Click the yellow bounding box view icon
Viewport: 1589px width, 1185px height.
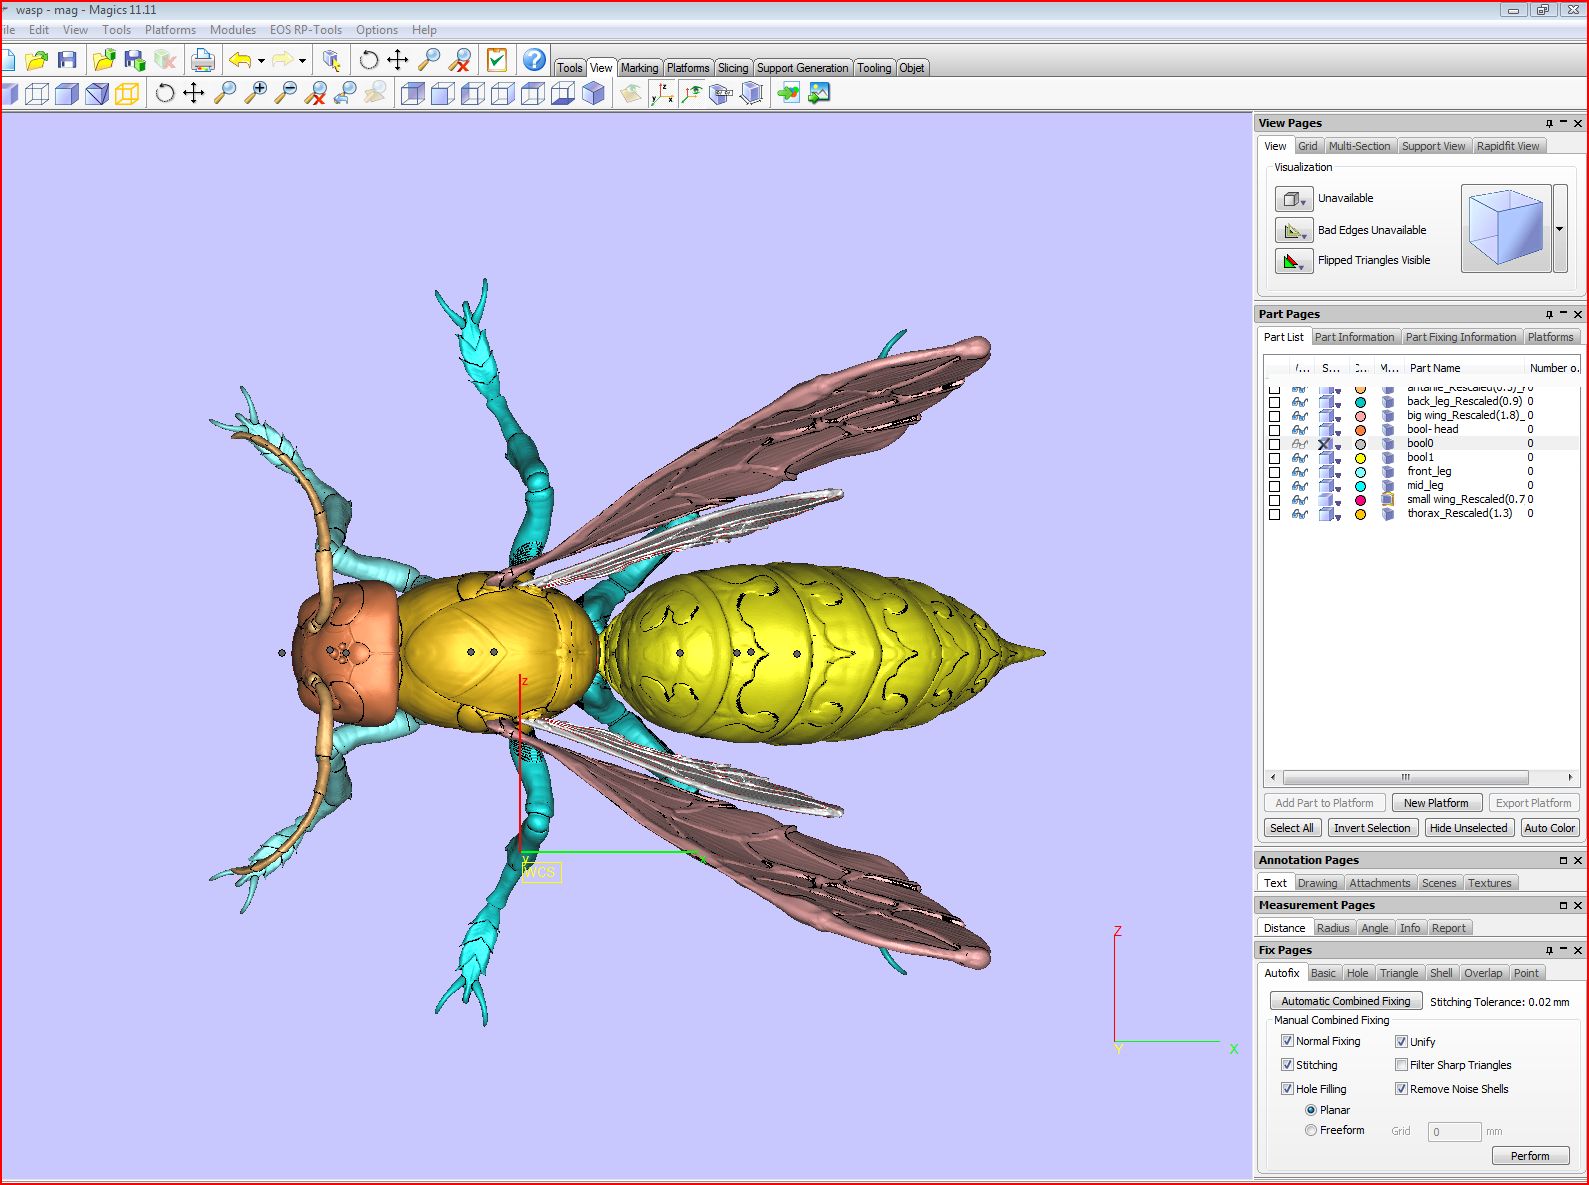(127, 94)
